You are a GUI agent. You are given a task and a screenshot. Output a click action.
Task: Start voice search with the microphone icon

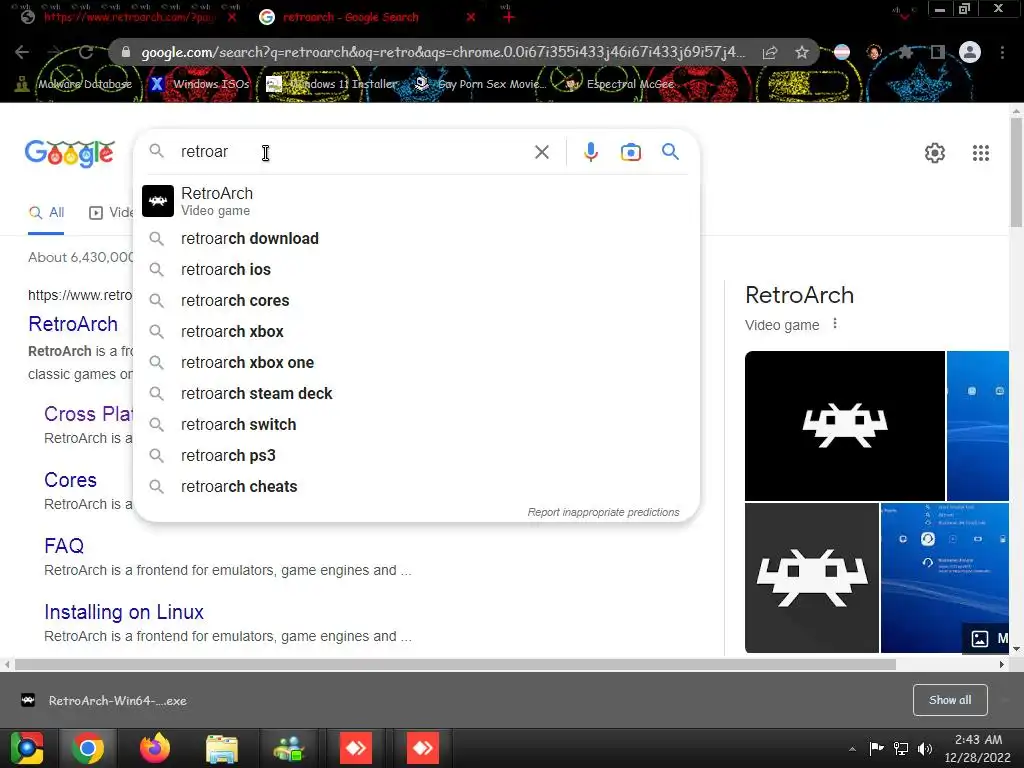[590, 152]
